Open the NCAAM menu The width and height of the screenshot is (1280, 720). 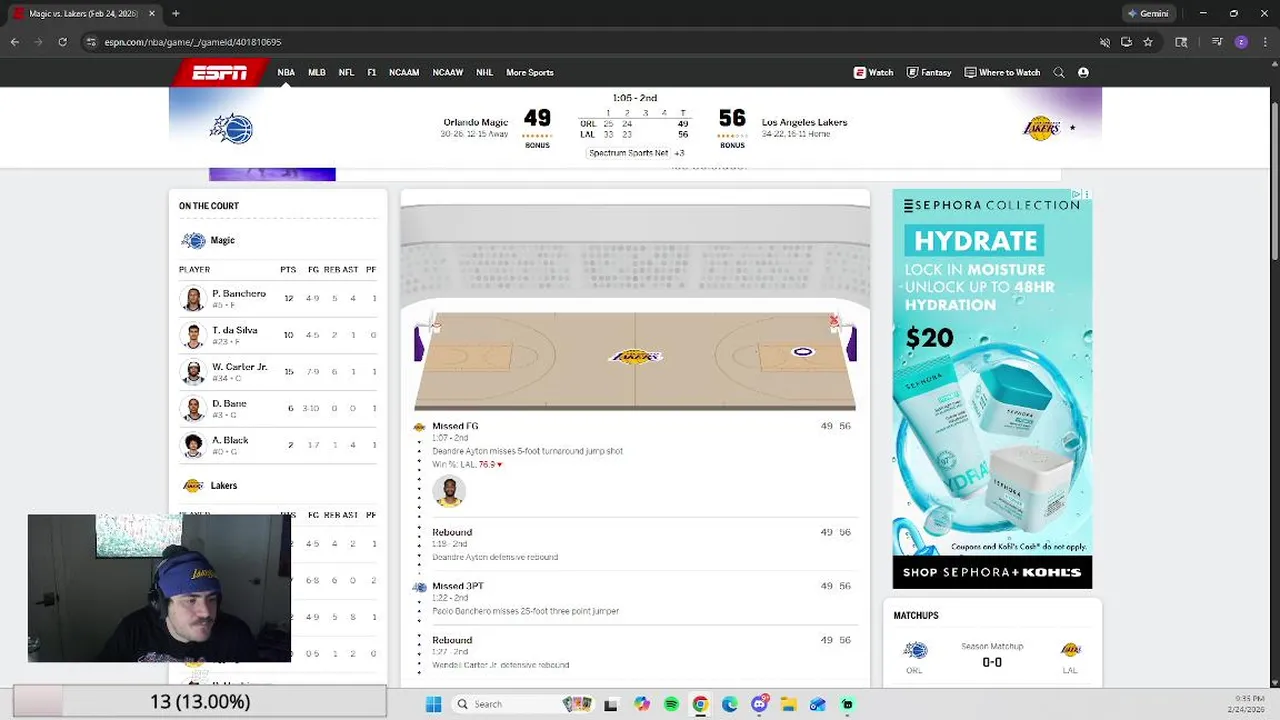tap(404, 72)
